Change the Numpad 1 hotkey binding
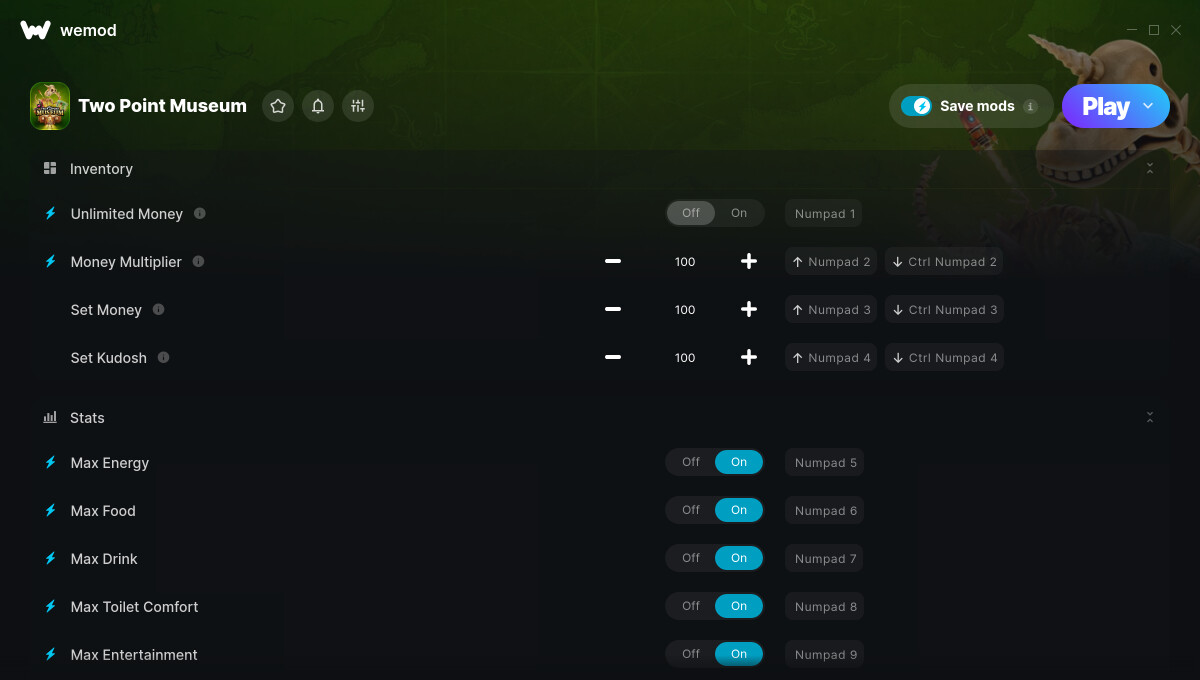The image size is (1200, 680). [824, 213]
